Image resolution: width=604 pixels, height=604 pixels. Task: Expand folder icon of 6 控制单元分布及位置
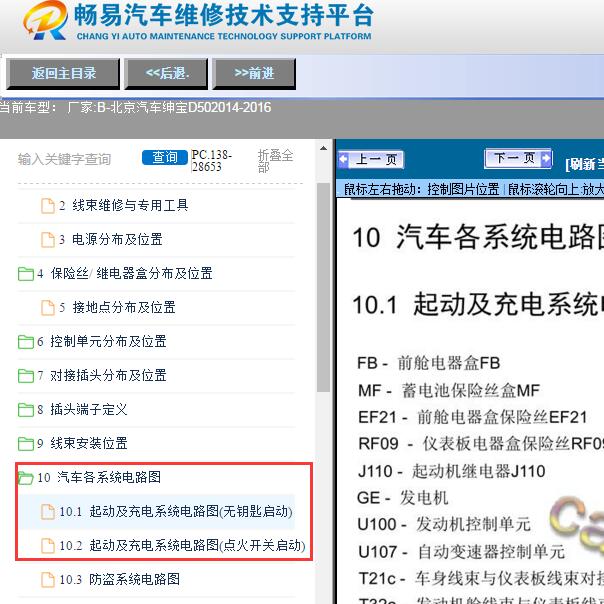[x=26, y=342]
